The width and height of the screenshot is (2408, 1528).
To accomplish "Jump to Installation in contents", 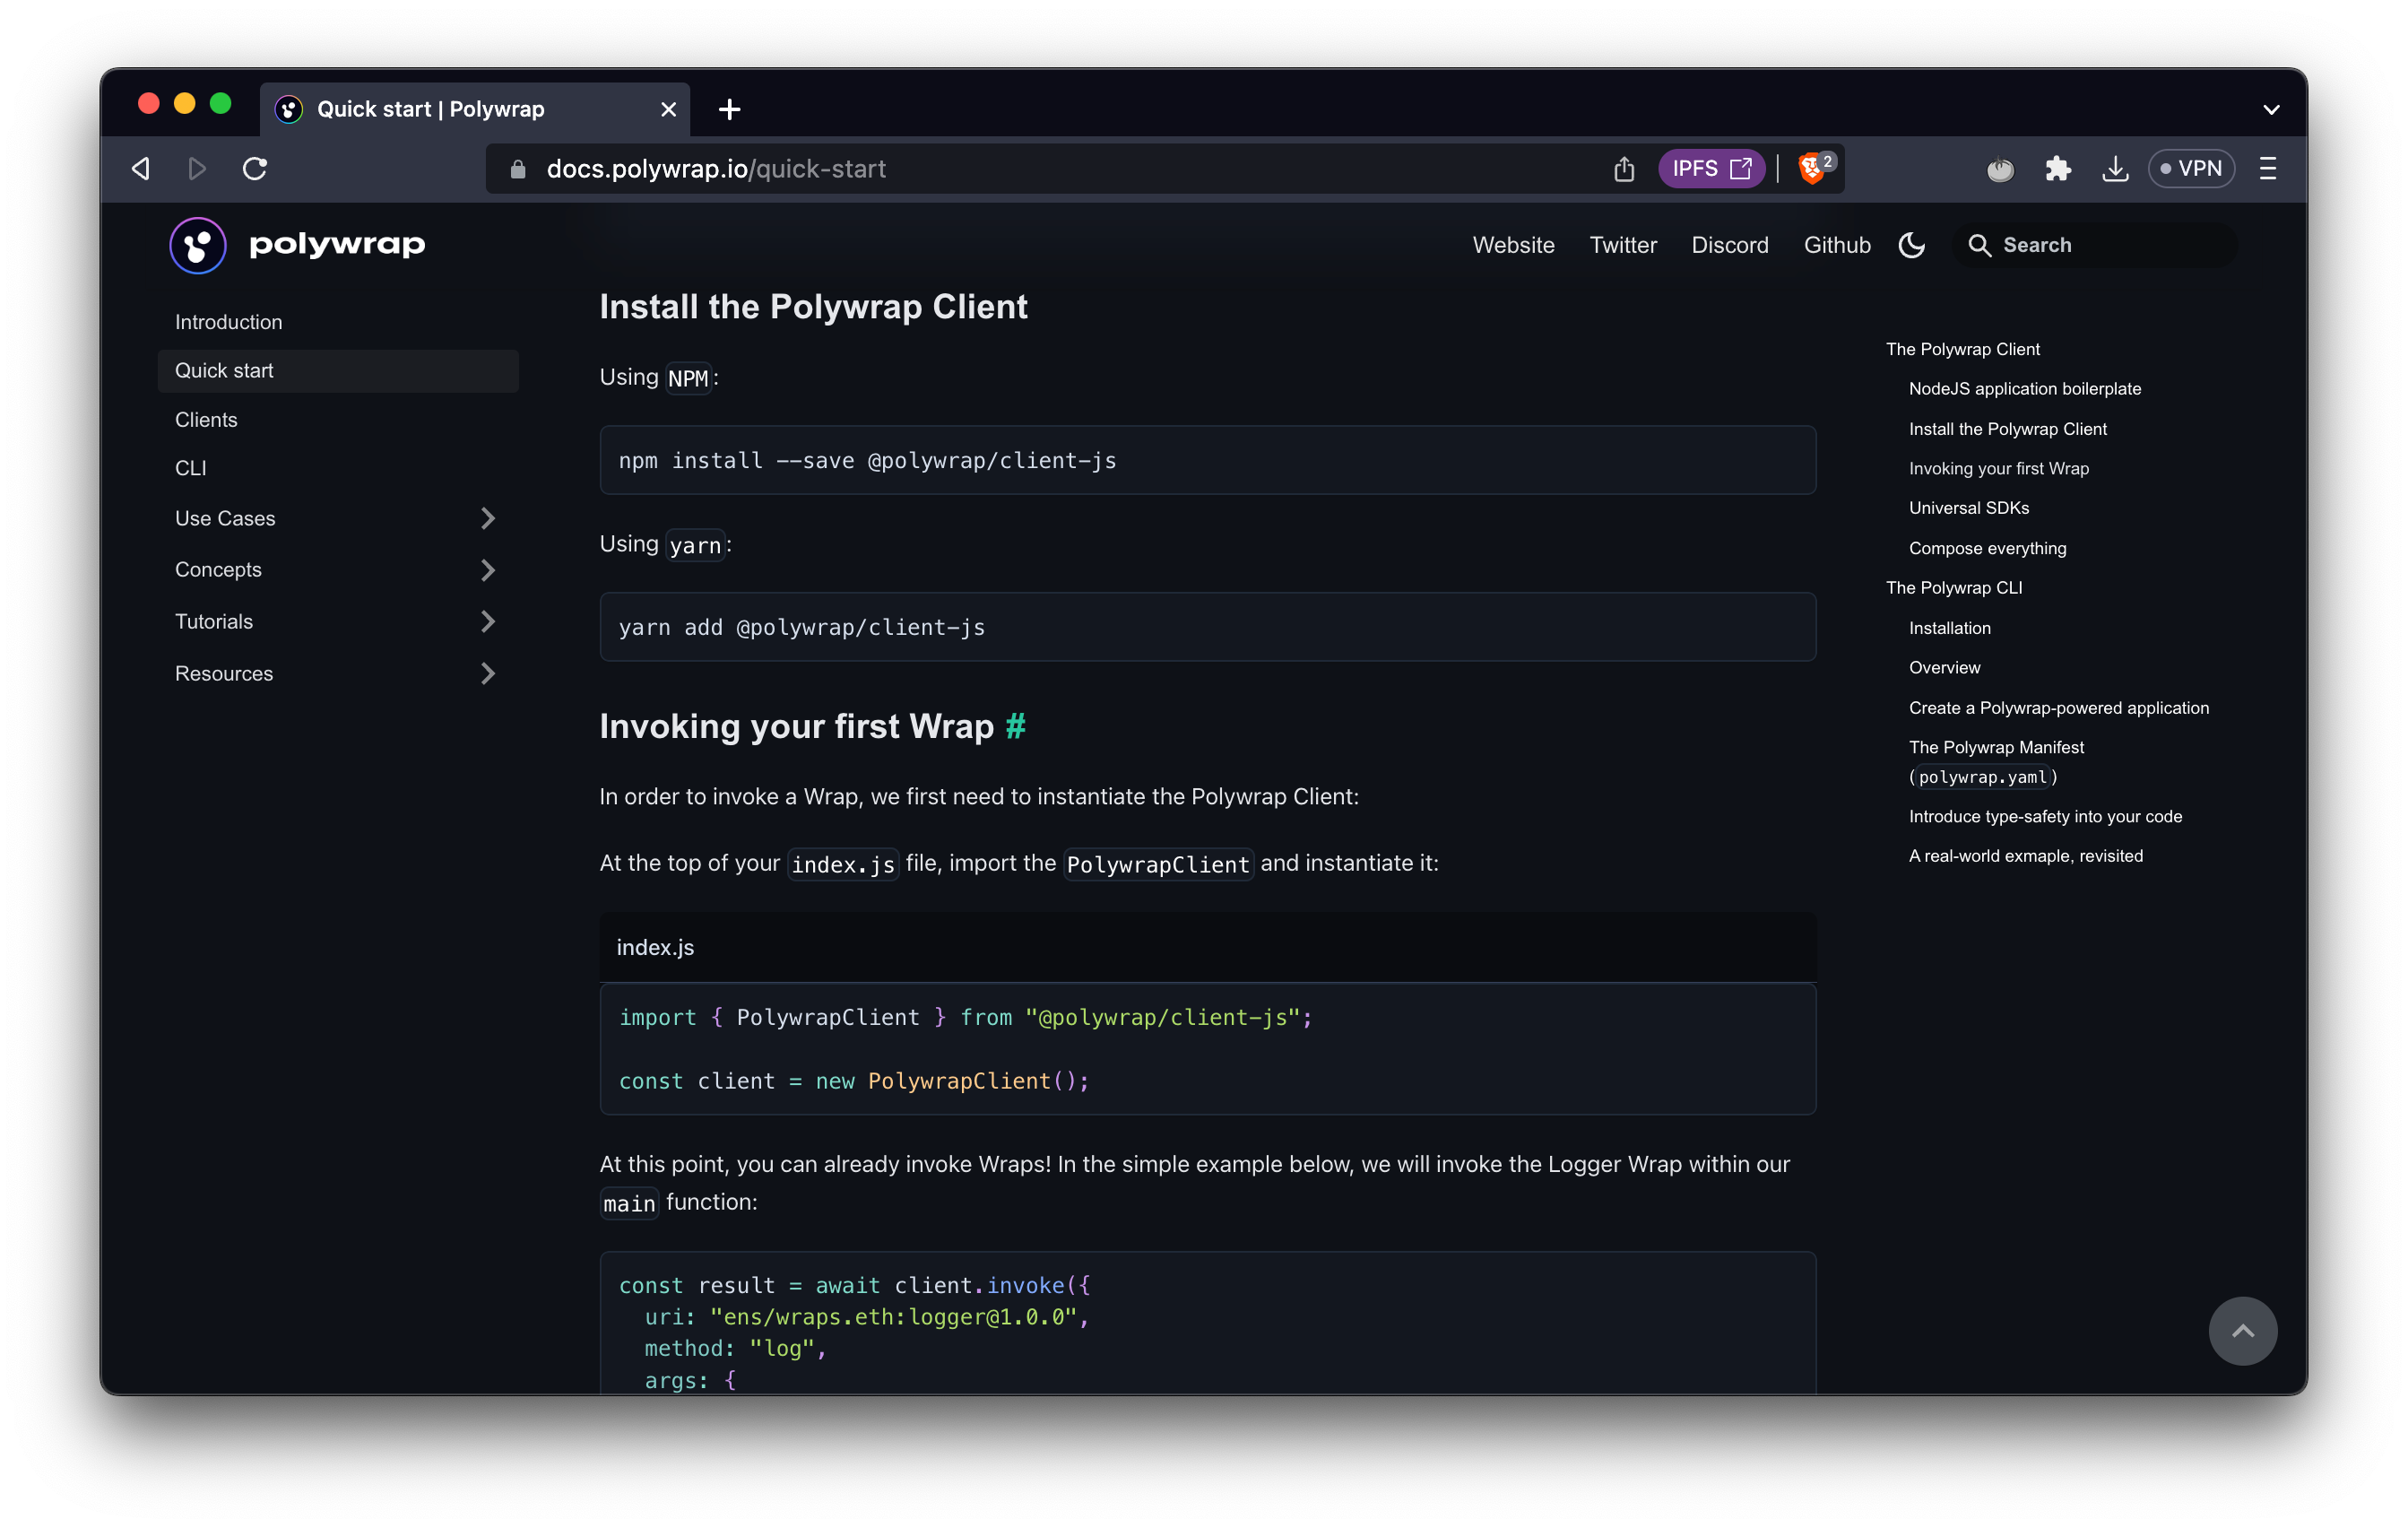I will 1949,628.
